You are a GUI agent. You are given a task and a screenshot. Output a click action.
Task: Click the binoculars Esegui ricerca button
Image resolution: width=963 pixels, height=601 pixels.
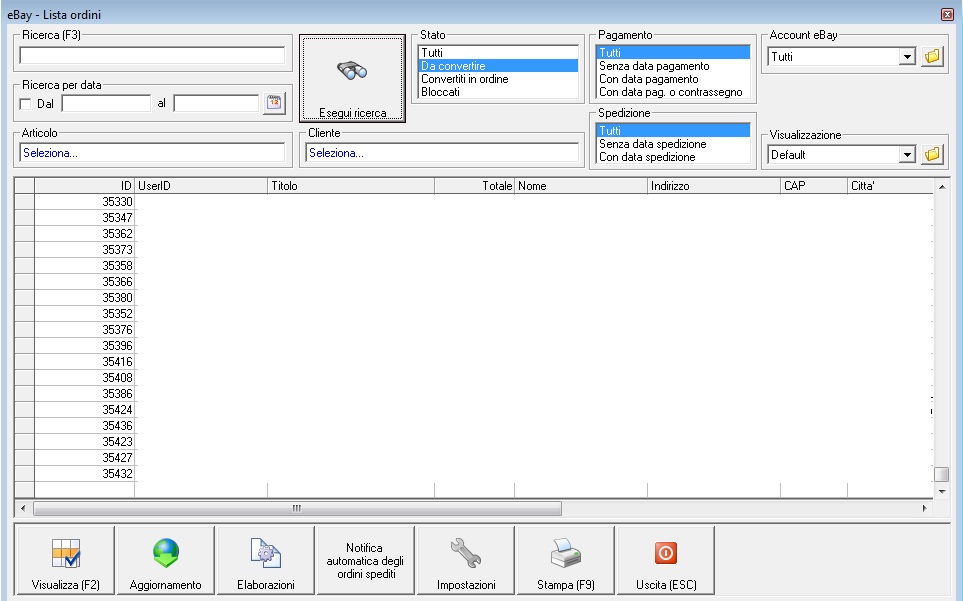[353, 78]
